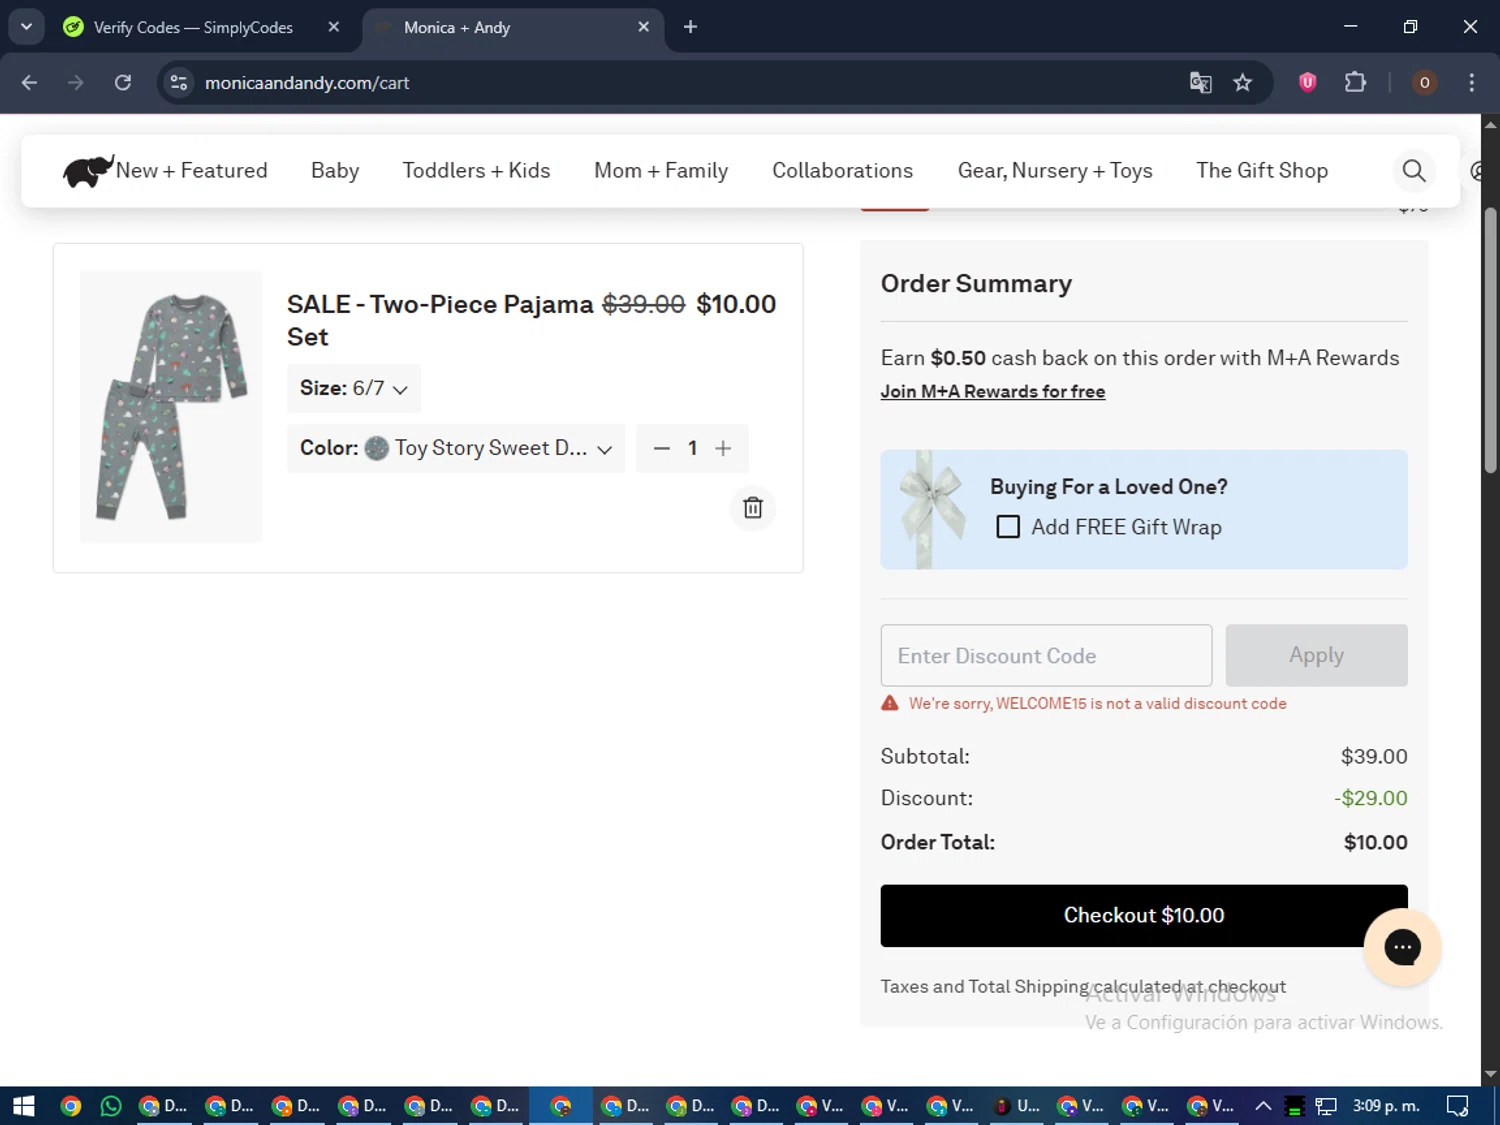Image resolution: width=1500 pixels, height=1125 pixels.
Task: Click the address bar URL monicaandandy.com/cart
Action: (x=307, y=83)
